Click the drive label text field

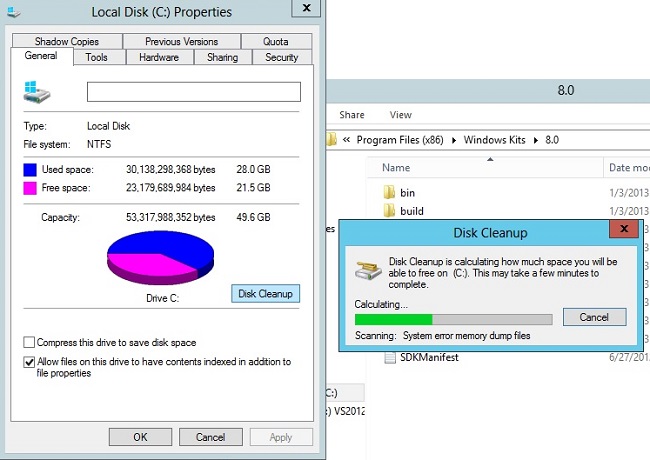coord(193,92)
